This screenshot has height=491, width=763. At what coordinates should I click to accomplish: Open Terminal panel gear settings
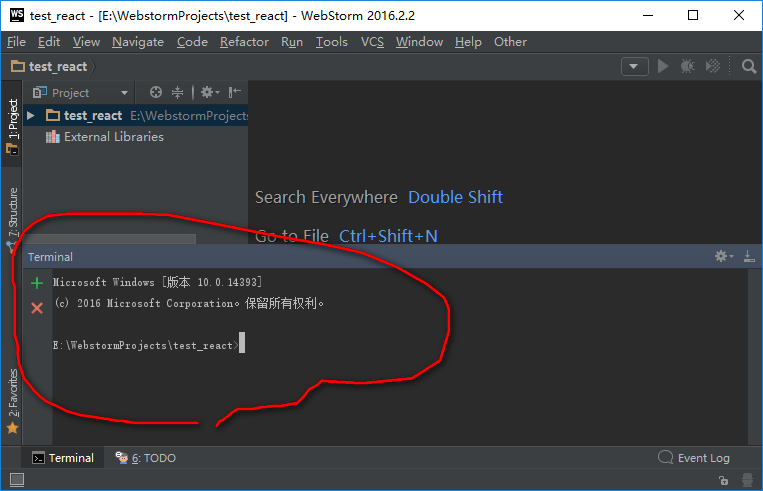tap(722, 257)
